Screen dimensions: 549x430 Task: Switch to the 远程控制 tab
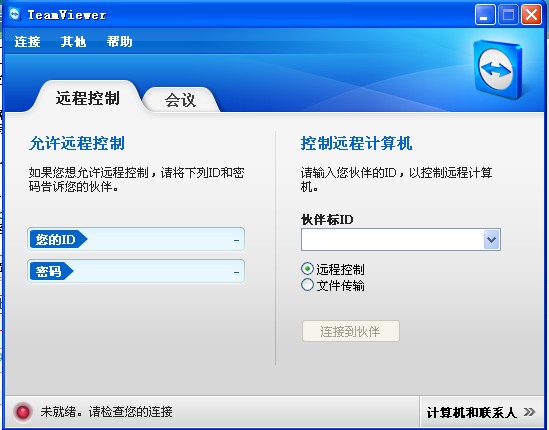88,98
